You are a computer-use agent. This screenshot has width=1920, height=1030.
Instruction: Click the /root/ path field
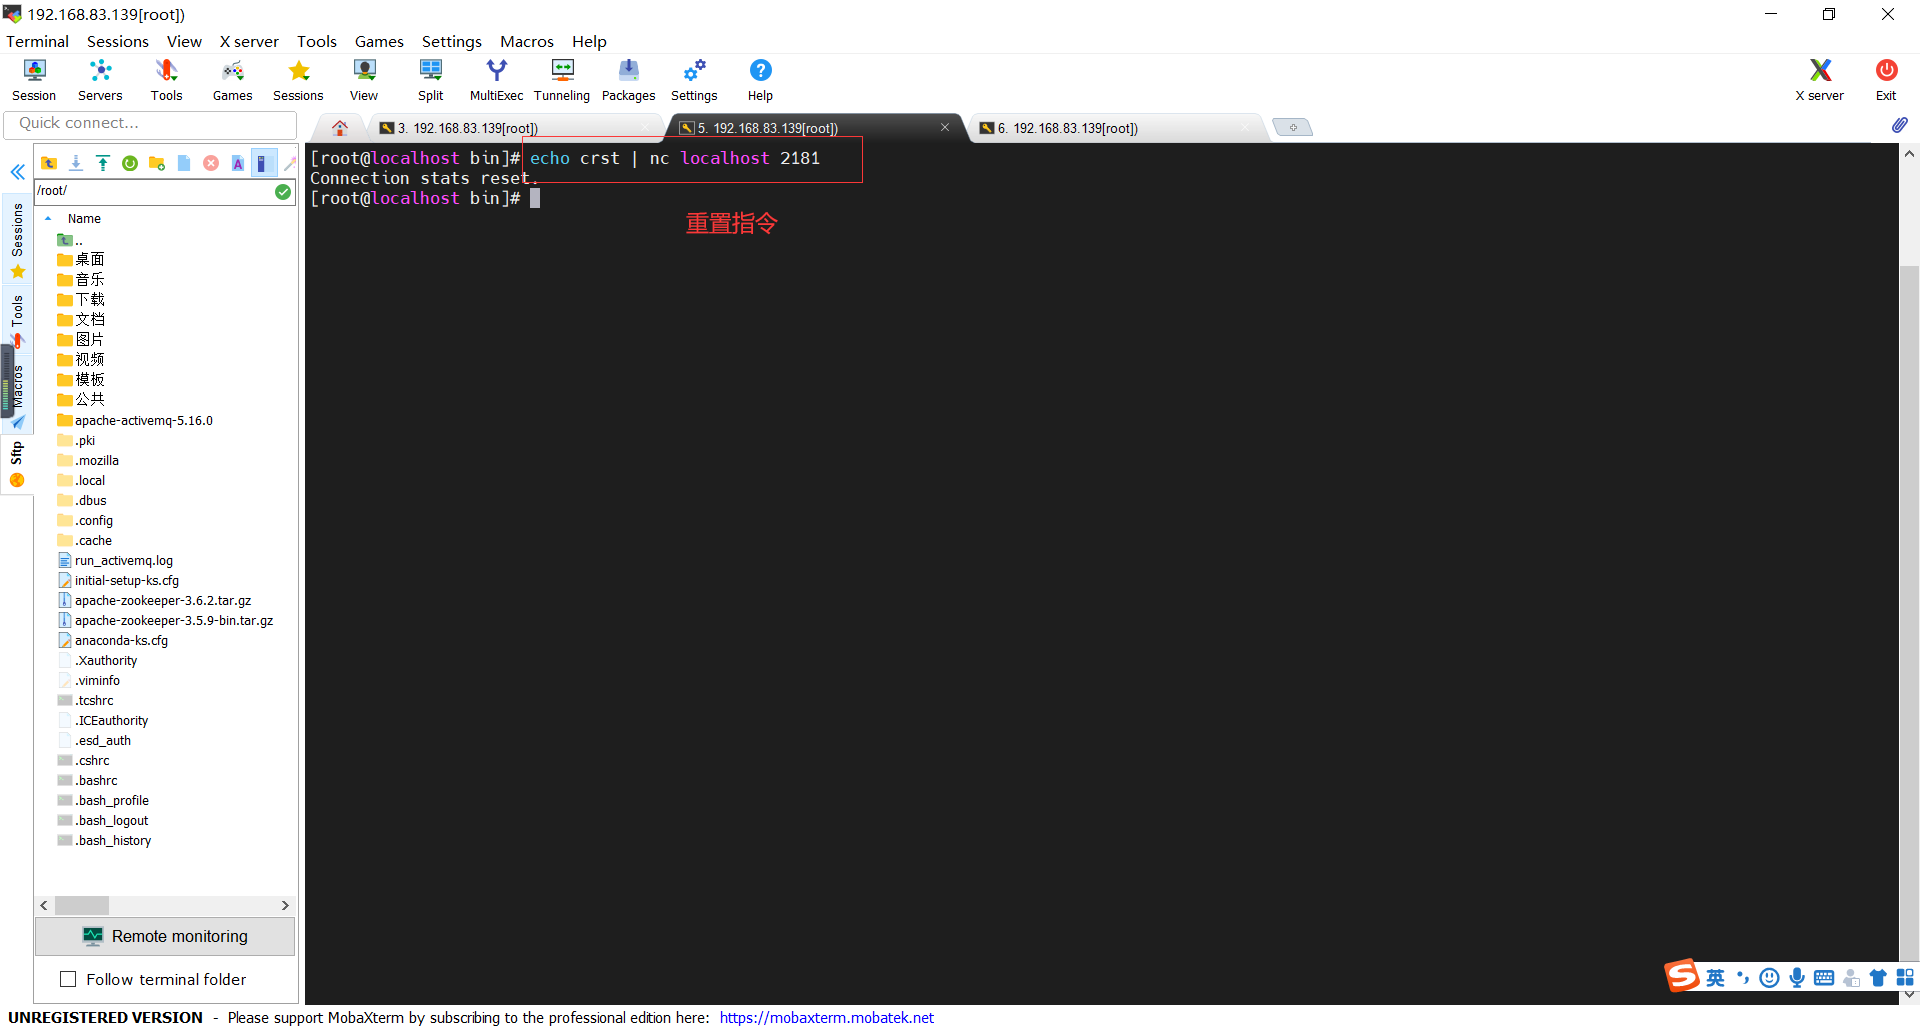(x=153, y=191)
